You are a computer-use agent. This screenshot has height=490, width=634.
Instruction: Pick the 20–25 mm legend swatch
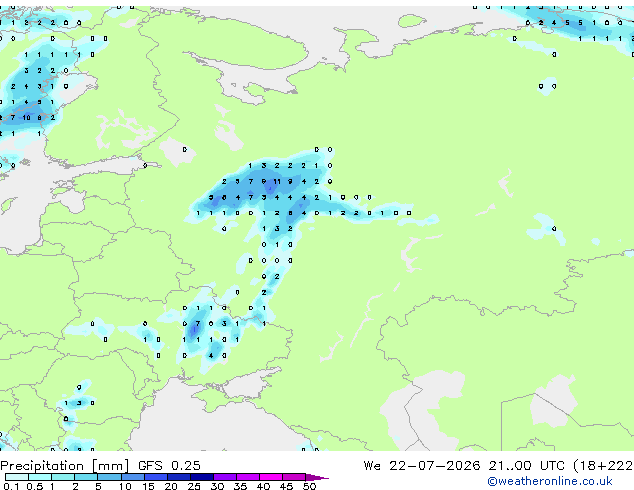[x=178, y=477]
